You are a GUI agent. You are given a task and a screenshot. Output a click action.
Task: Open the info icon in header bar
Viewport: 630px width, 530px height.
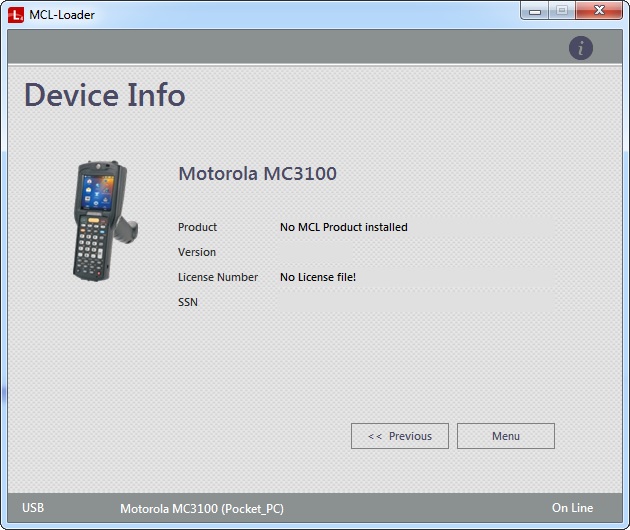(x=581, y=48)
